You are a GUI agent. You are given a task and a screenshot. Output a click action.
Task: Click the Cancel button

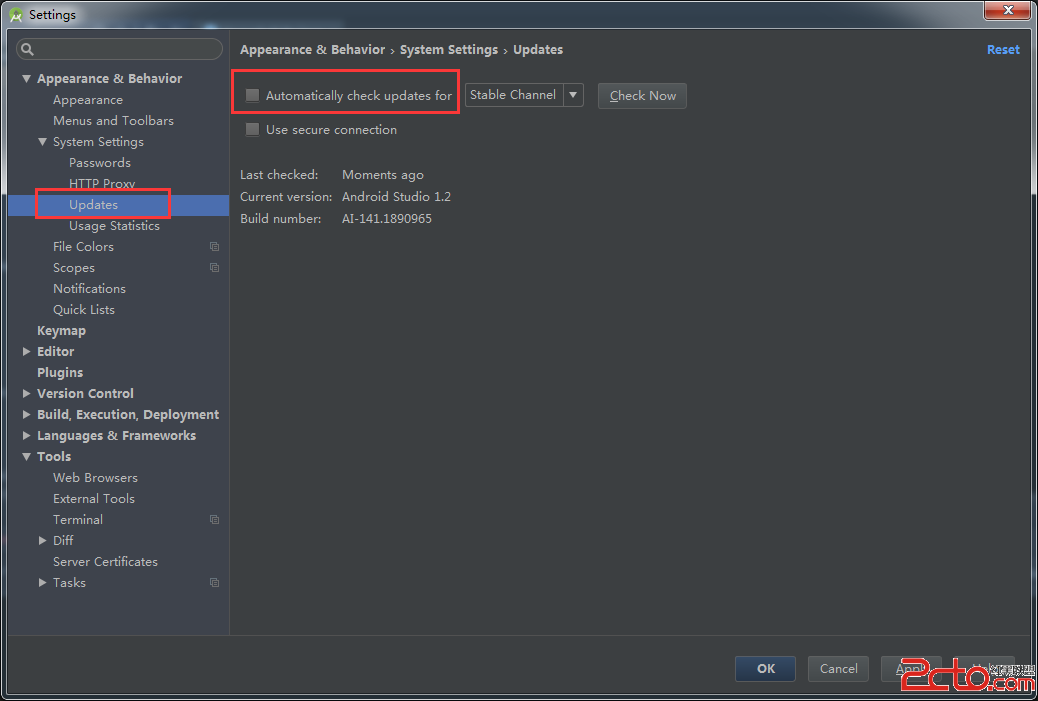coord(838,669)
